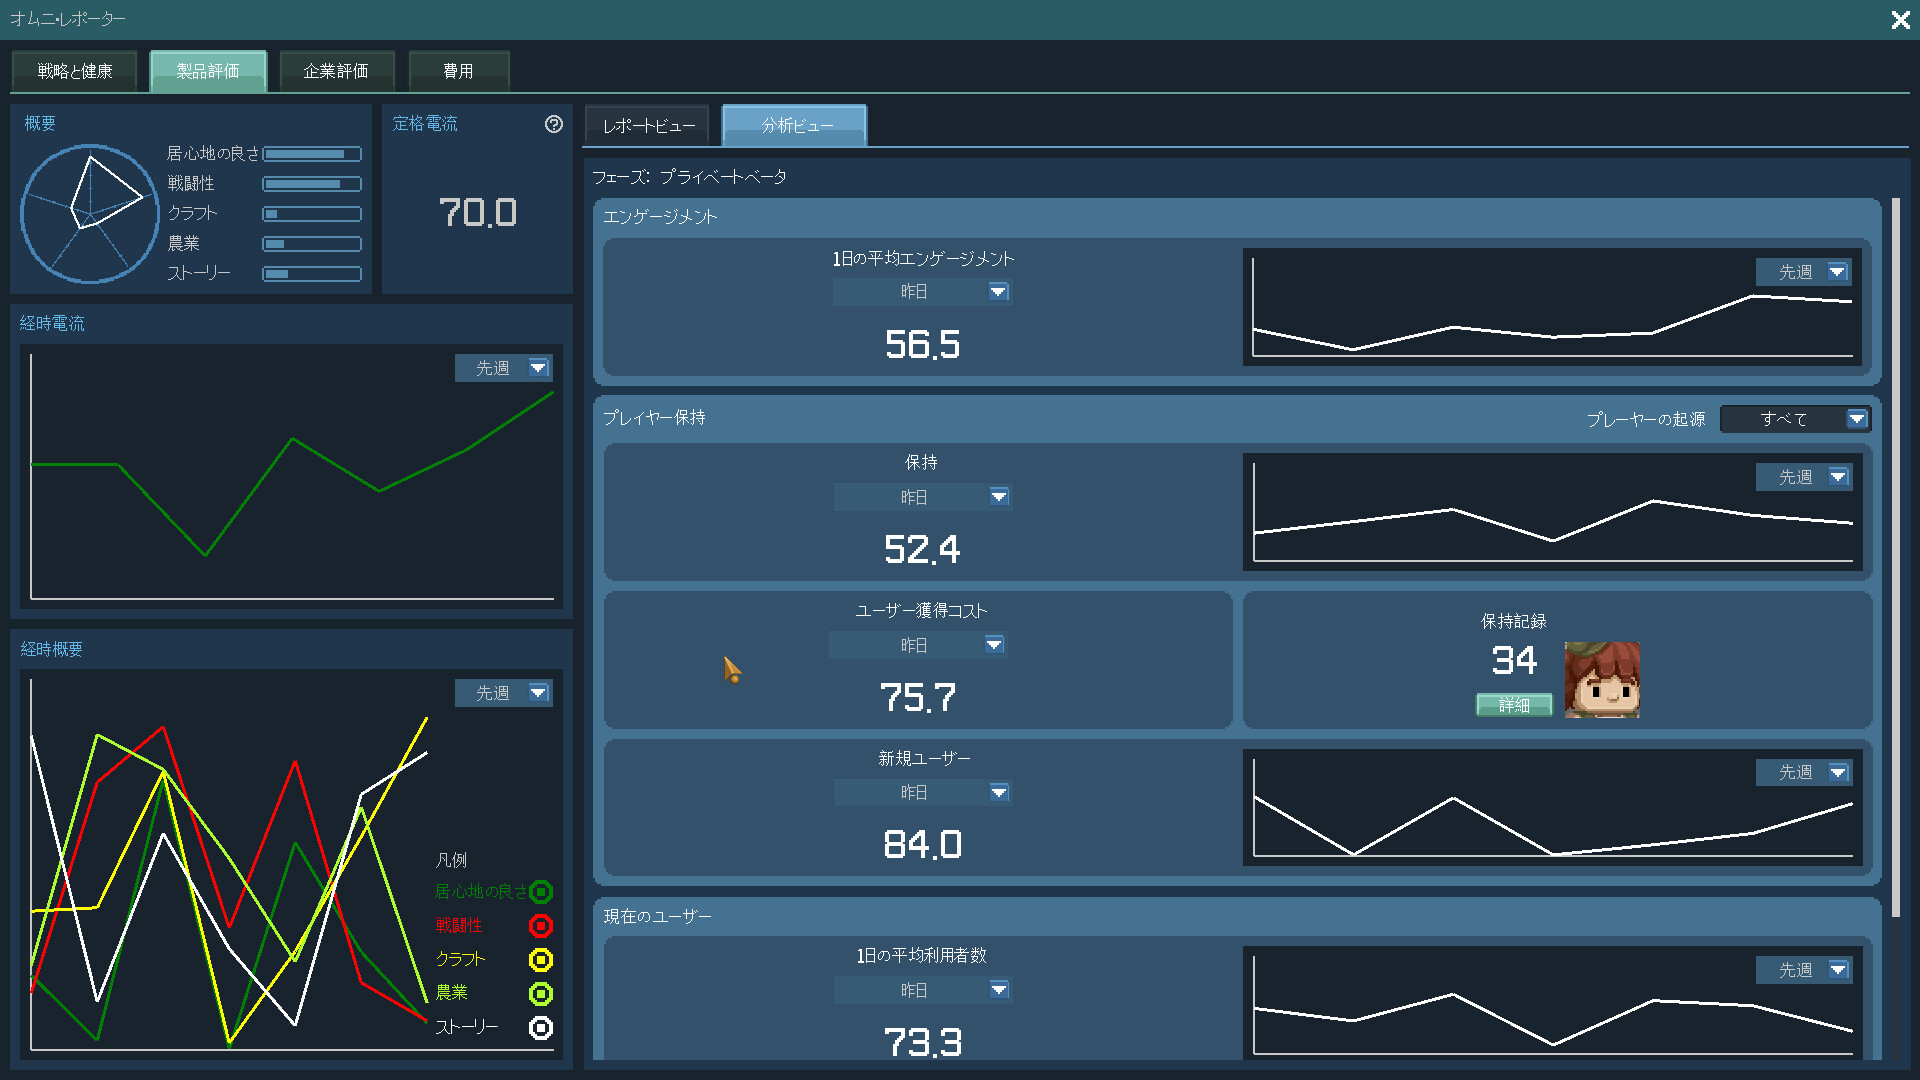Screen dimensions: 1920x1080
Task: Open プレーヤーの起源 すべて dropdown
Action: pos(1795,419)
